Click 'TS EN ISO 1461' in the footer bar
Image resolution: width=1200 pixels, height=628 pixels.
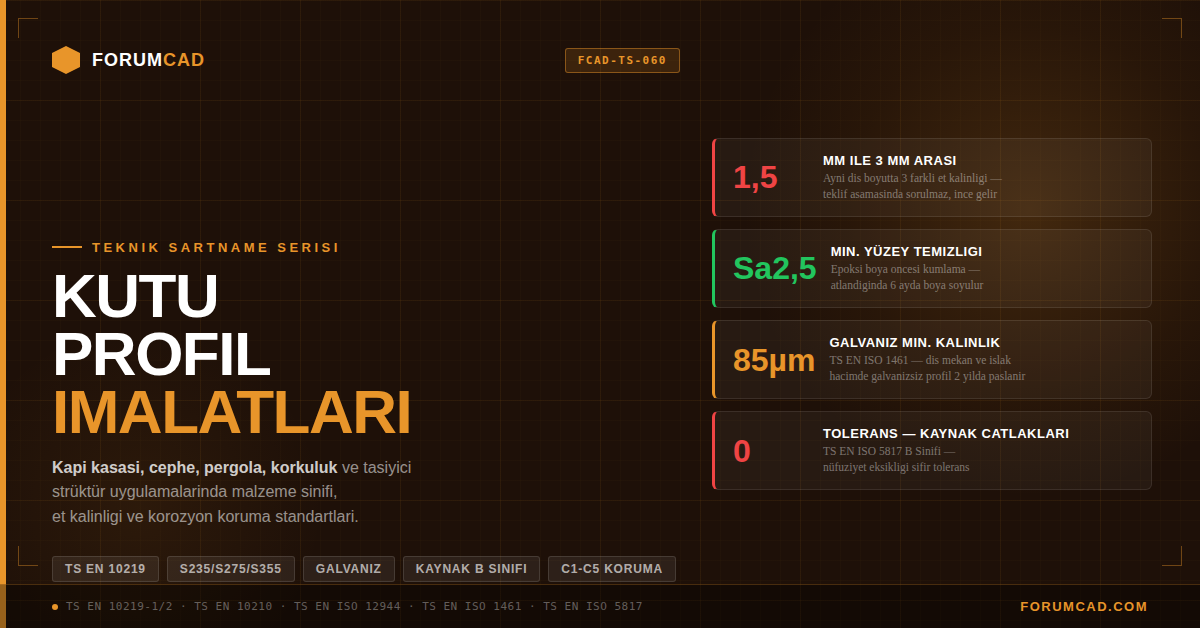(x=472, y=606)
